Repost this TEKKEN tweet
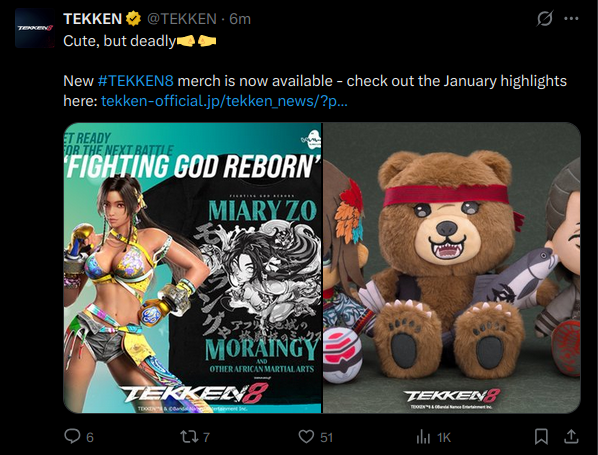 tap(189, 437)
